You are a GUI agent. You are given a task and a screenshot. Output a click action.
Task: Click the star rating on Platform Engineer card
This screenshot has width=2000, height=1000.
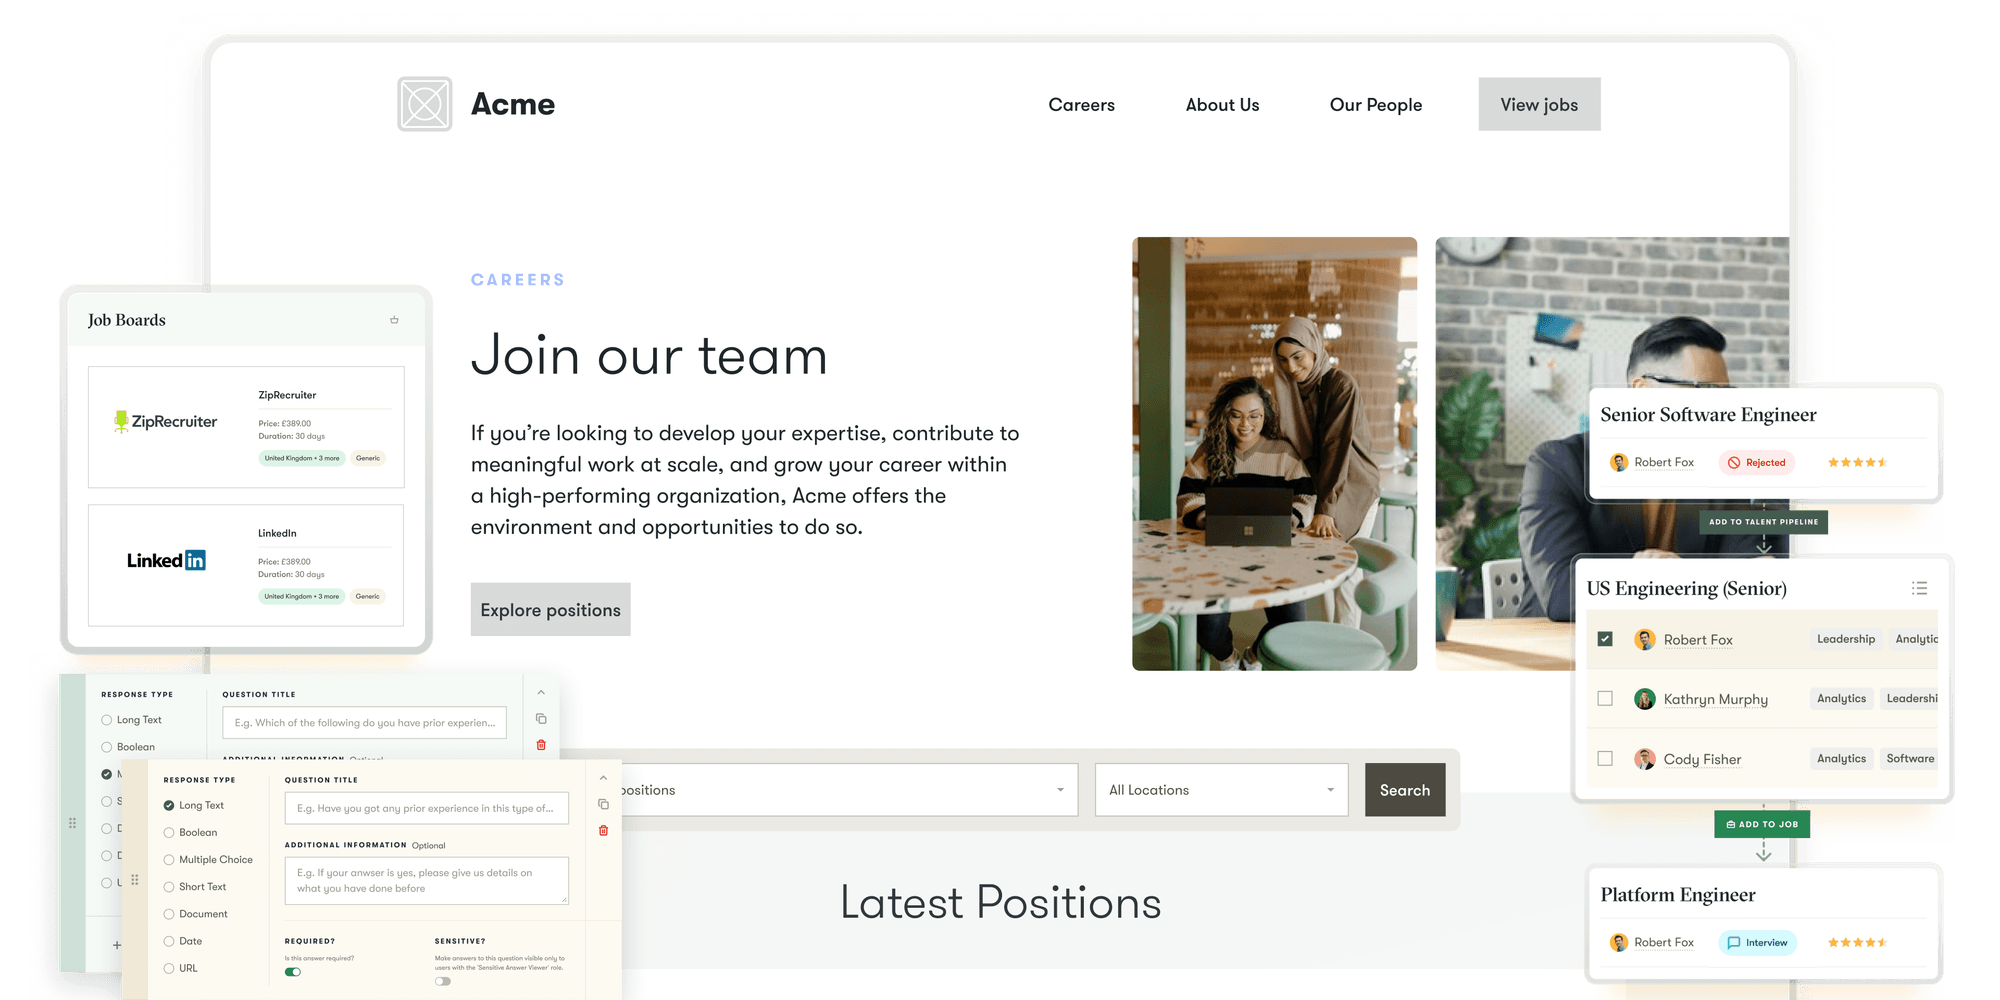click(x=1857, y=942)
